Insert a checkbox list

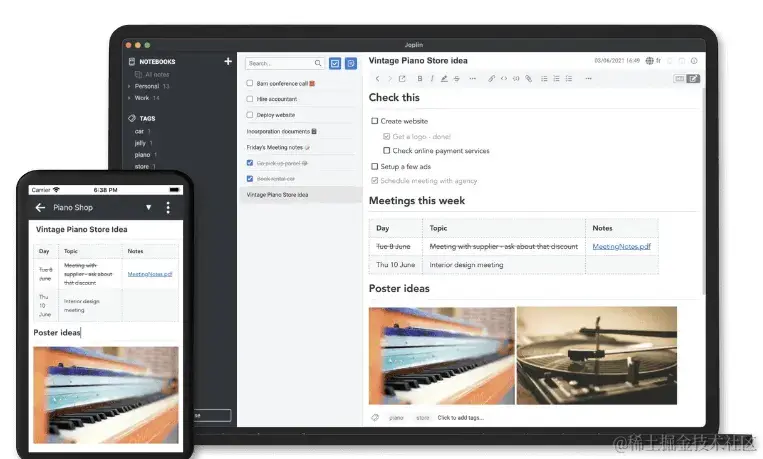[x=569, y=78]
